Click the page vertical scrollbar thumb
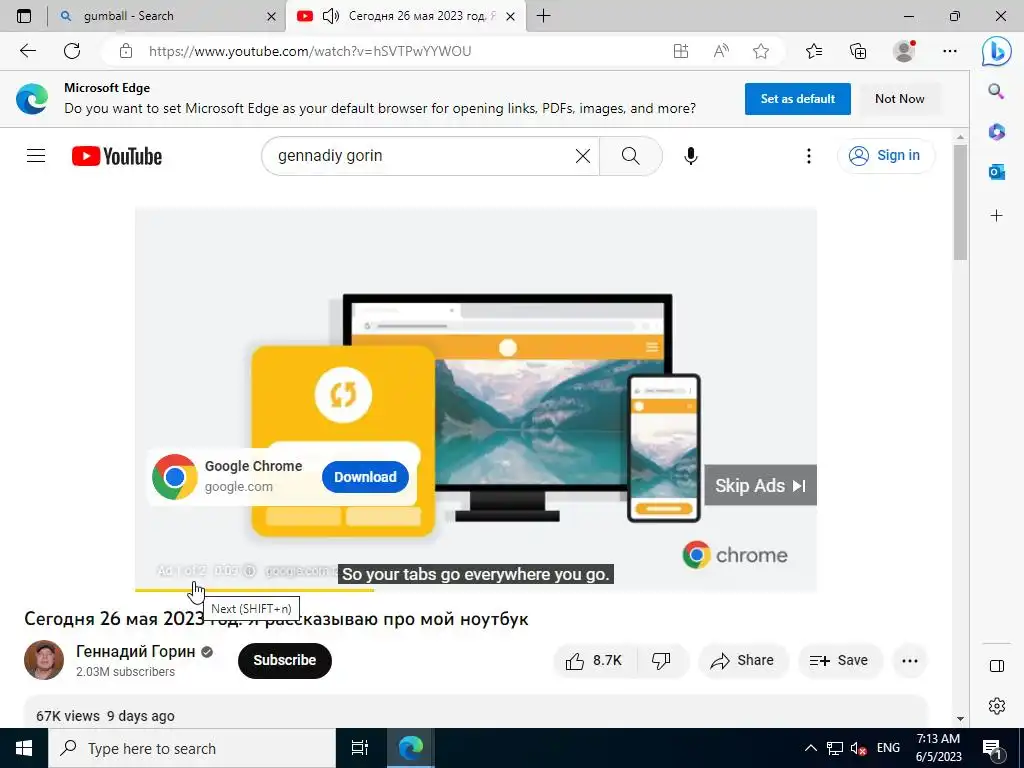 (959, 202)
